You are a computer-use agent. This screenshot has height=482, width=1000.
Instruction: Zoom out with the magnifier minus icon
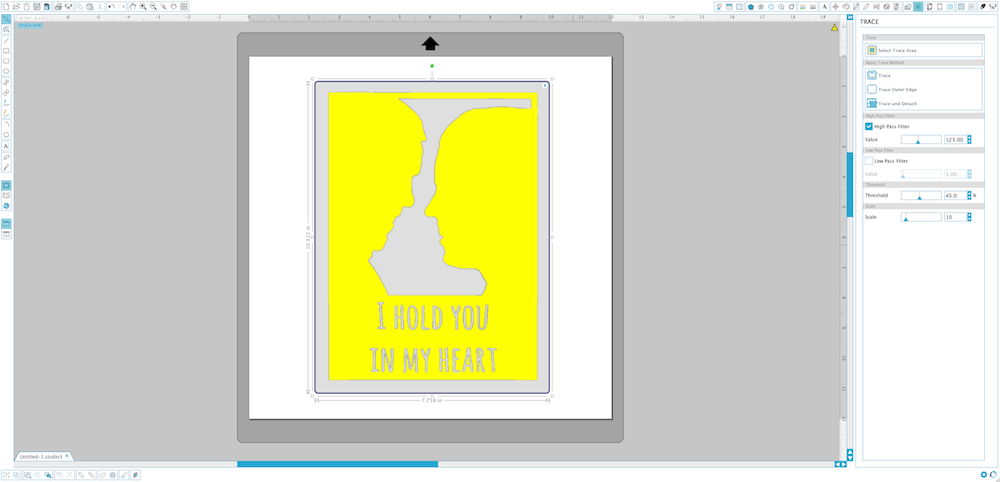[x=153, y=6]
